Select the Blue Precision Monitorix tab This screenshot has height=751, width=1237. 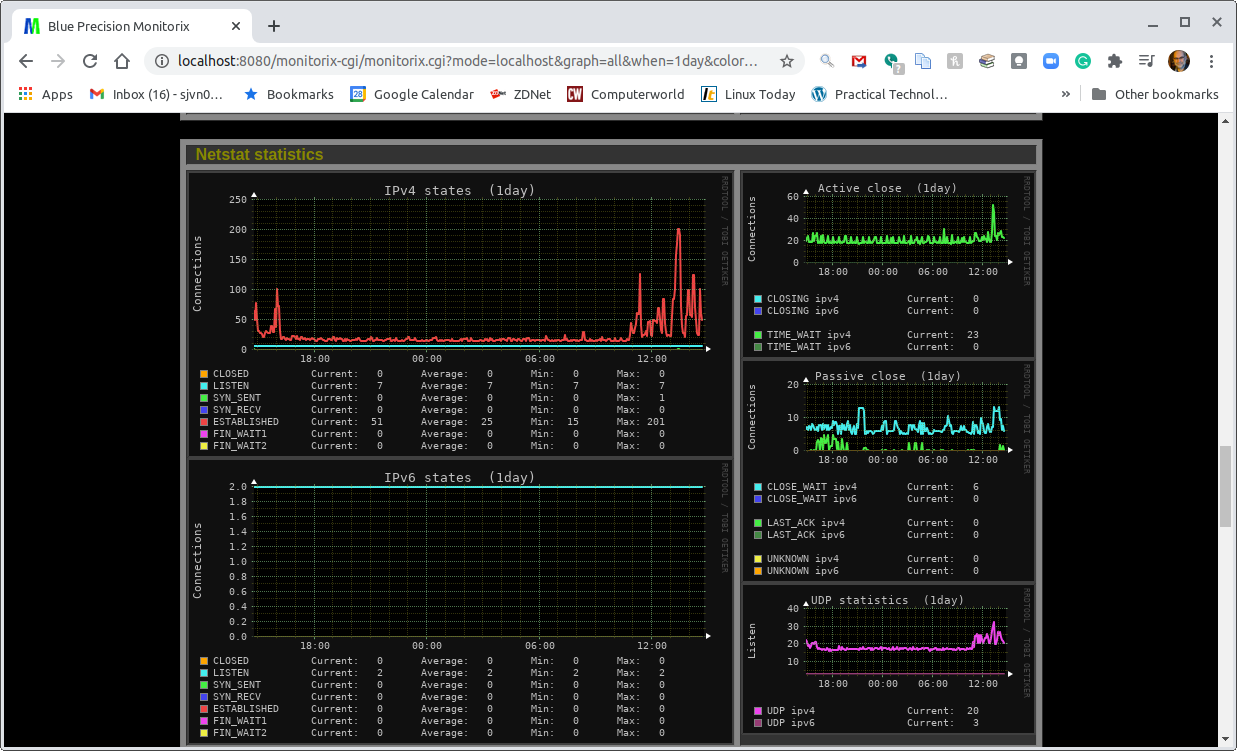tap(118, 26)
